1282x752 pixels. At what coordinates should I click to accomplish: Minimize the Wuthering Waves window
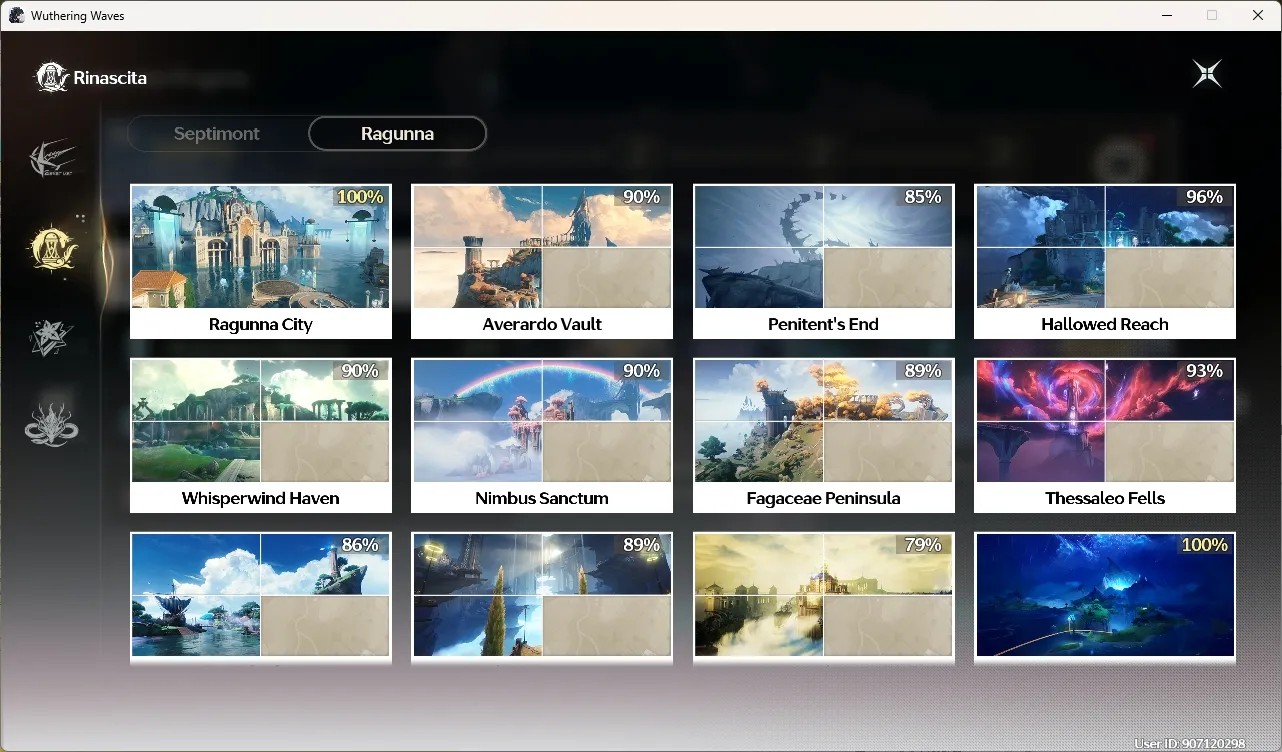click(1167, 15)
